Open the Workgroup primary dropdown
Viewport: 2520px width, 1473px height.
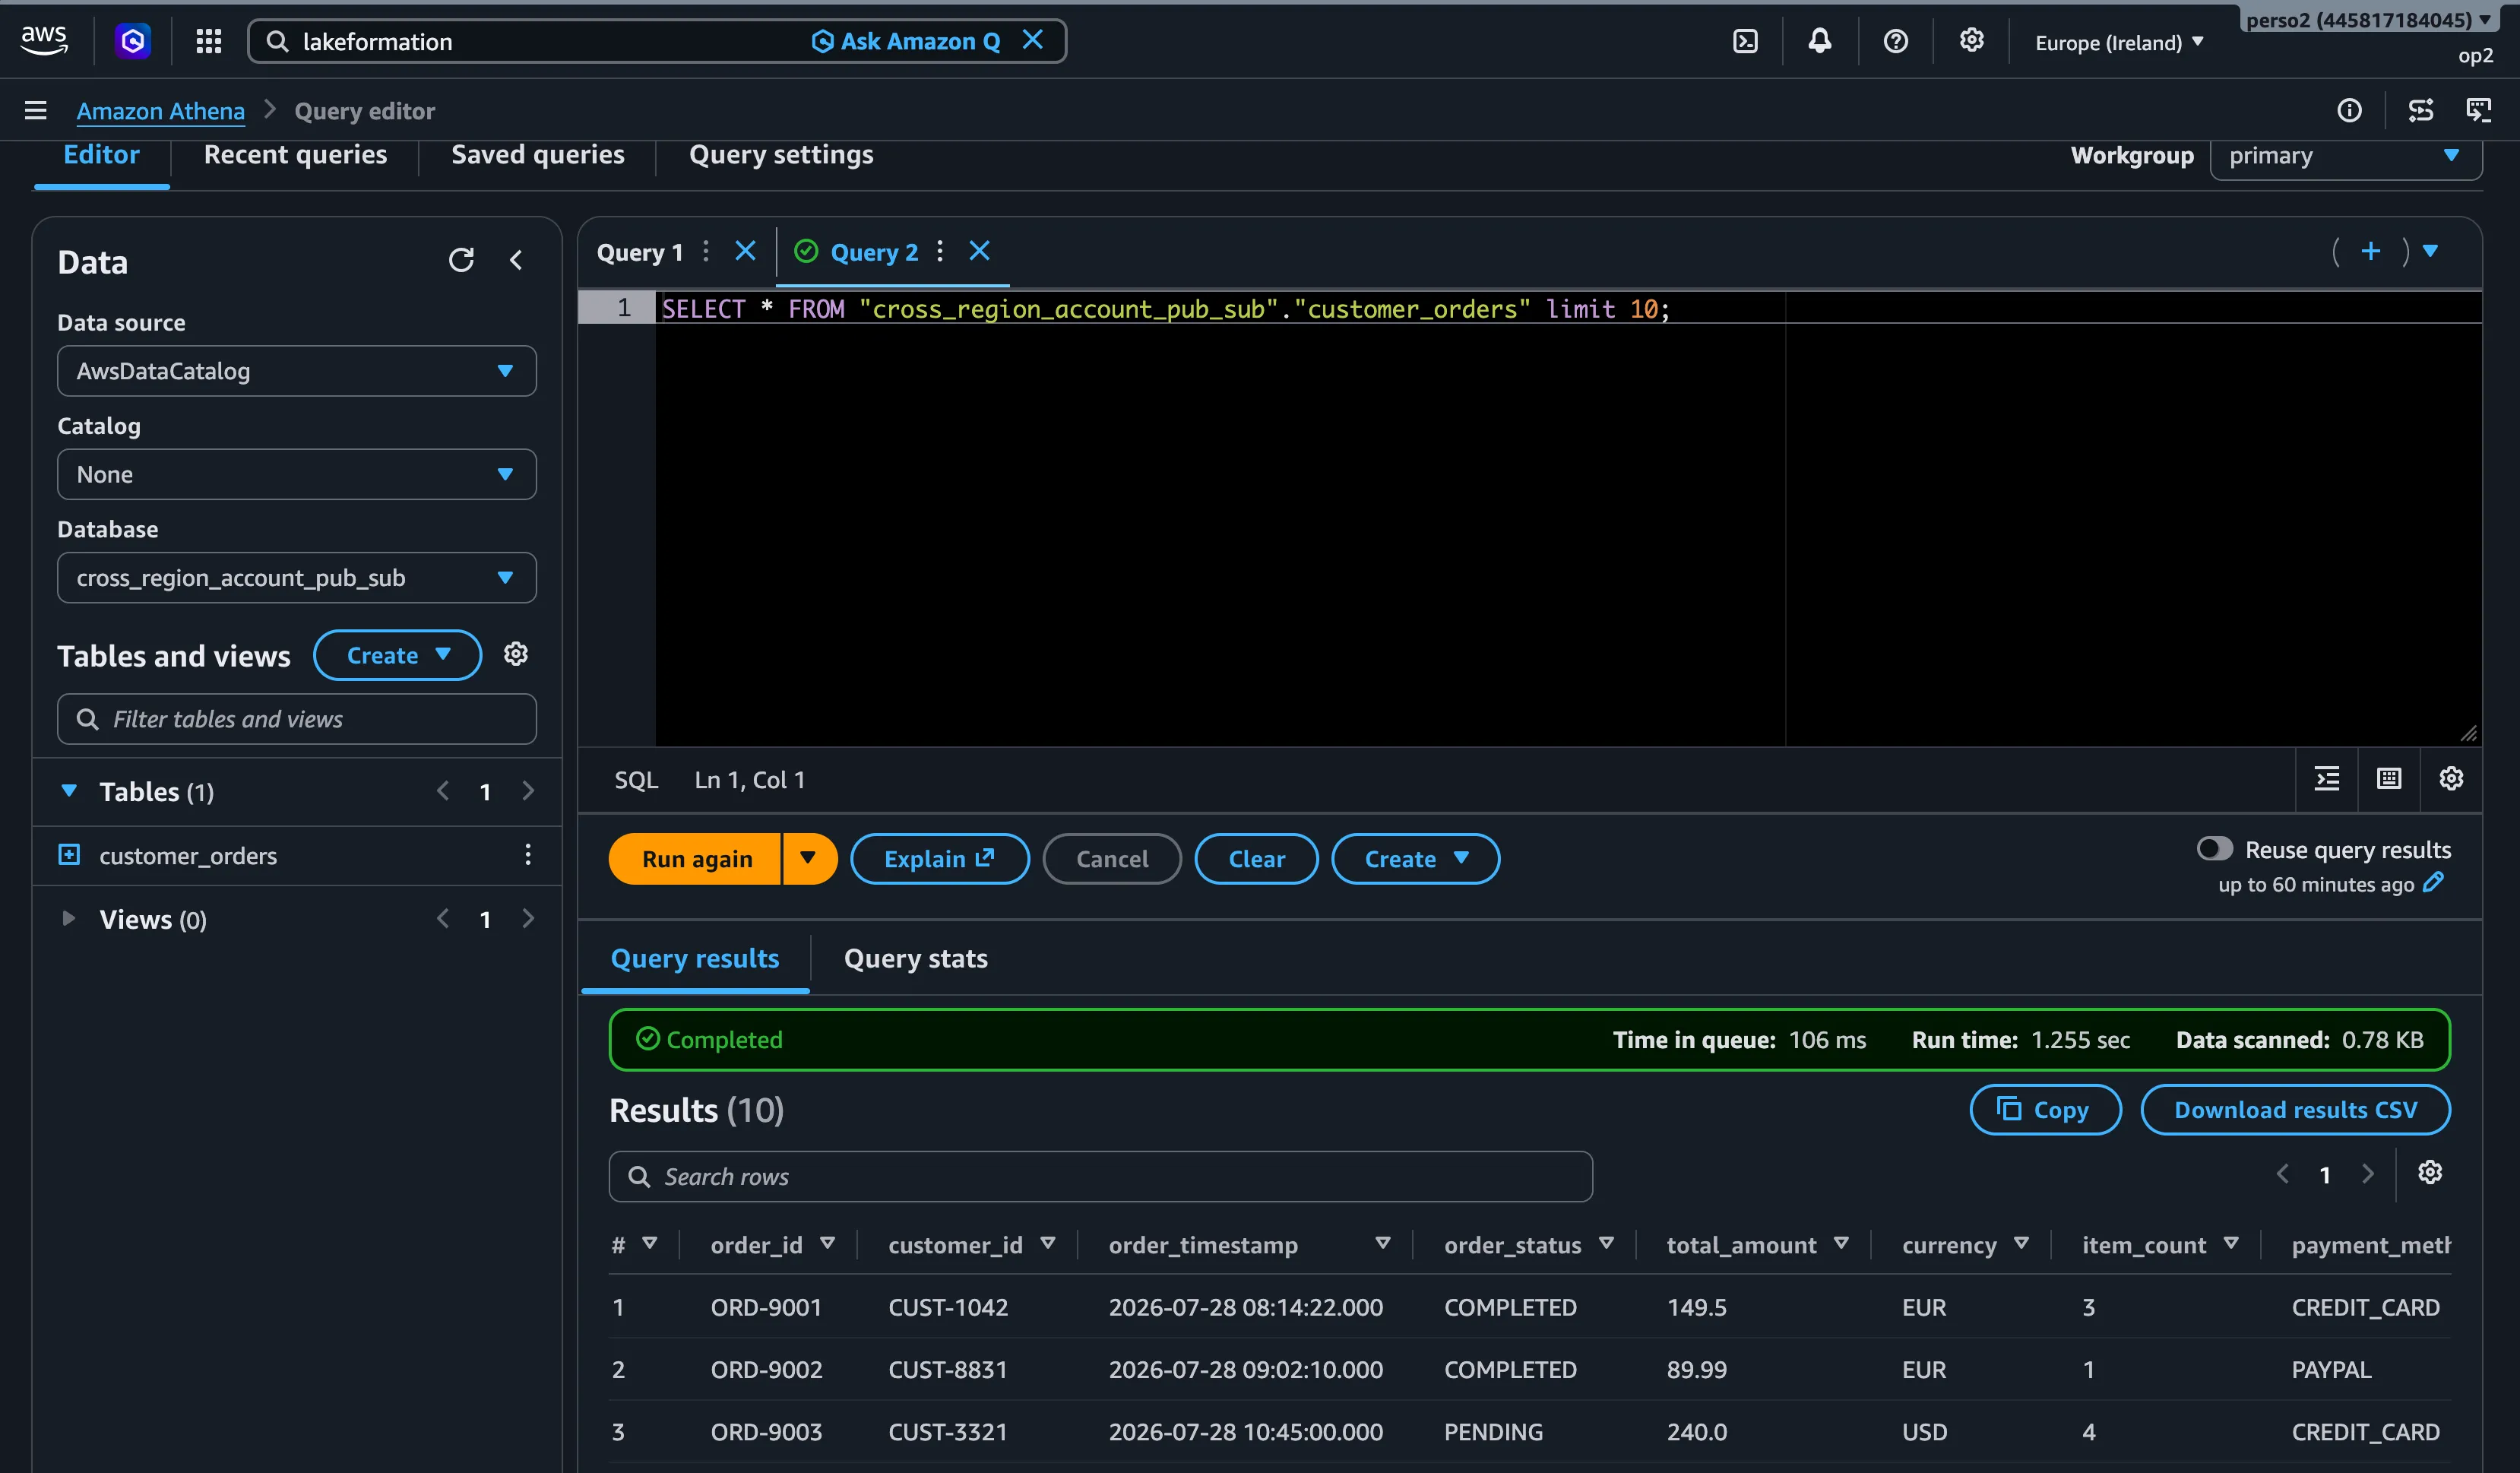click(x=2346, y=156)
